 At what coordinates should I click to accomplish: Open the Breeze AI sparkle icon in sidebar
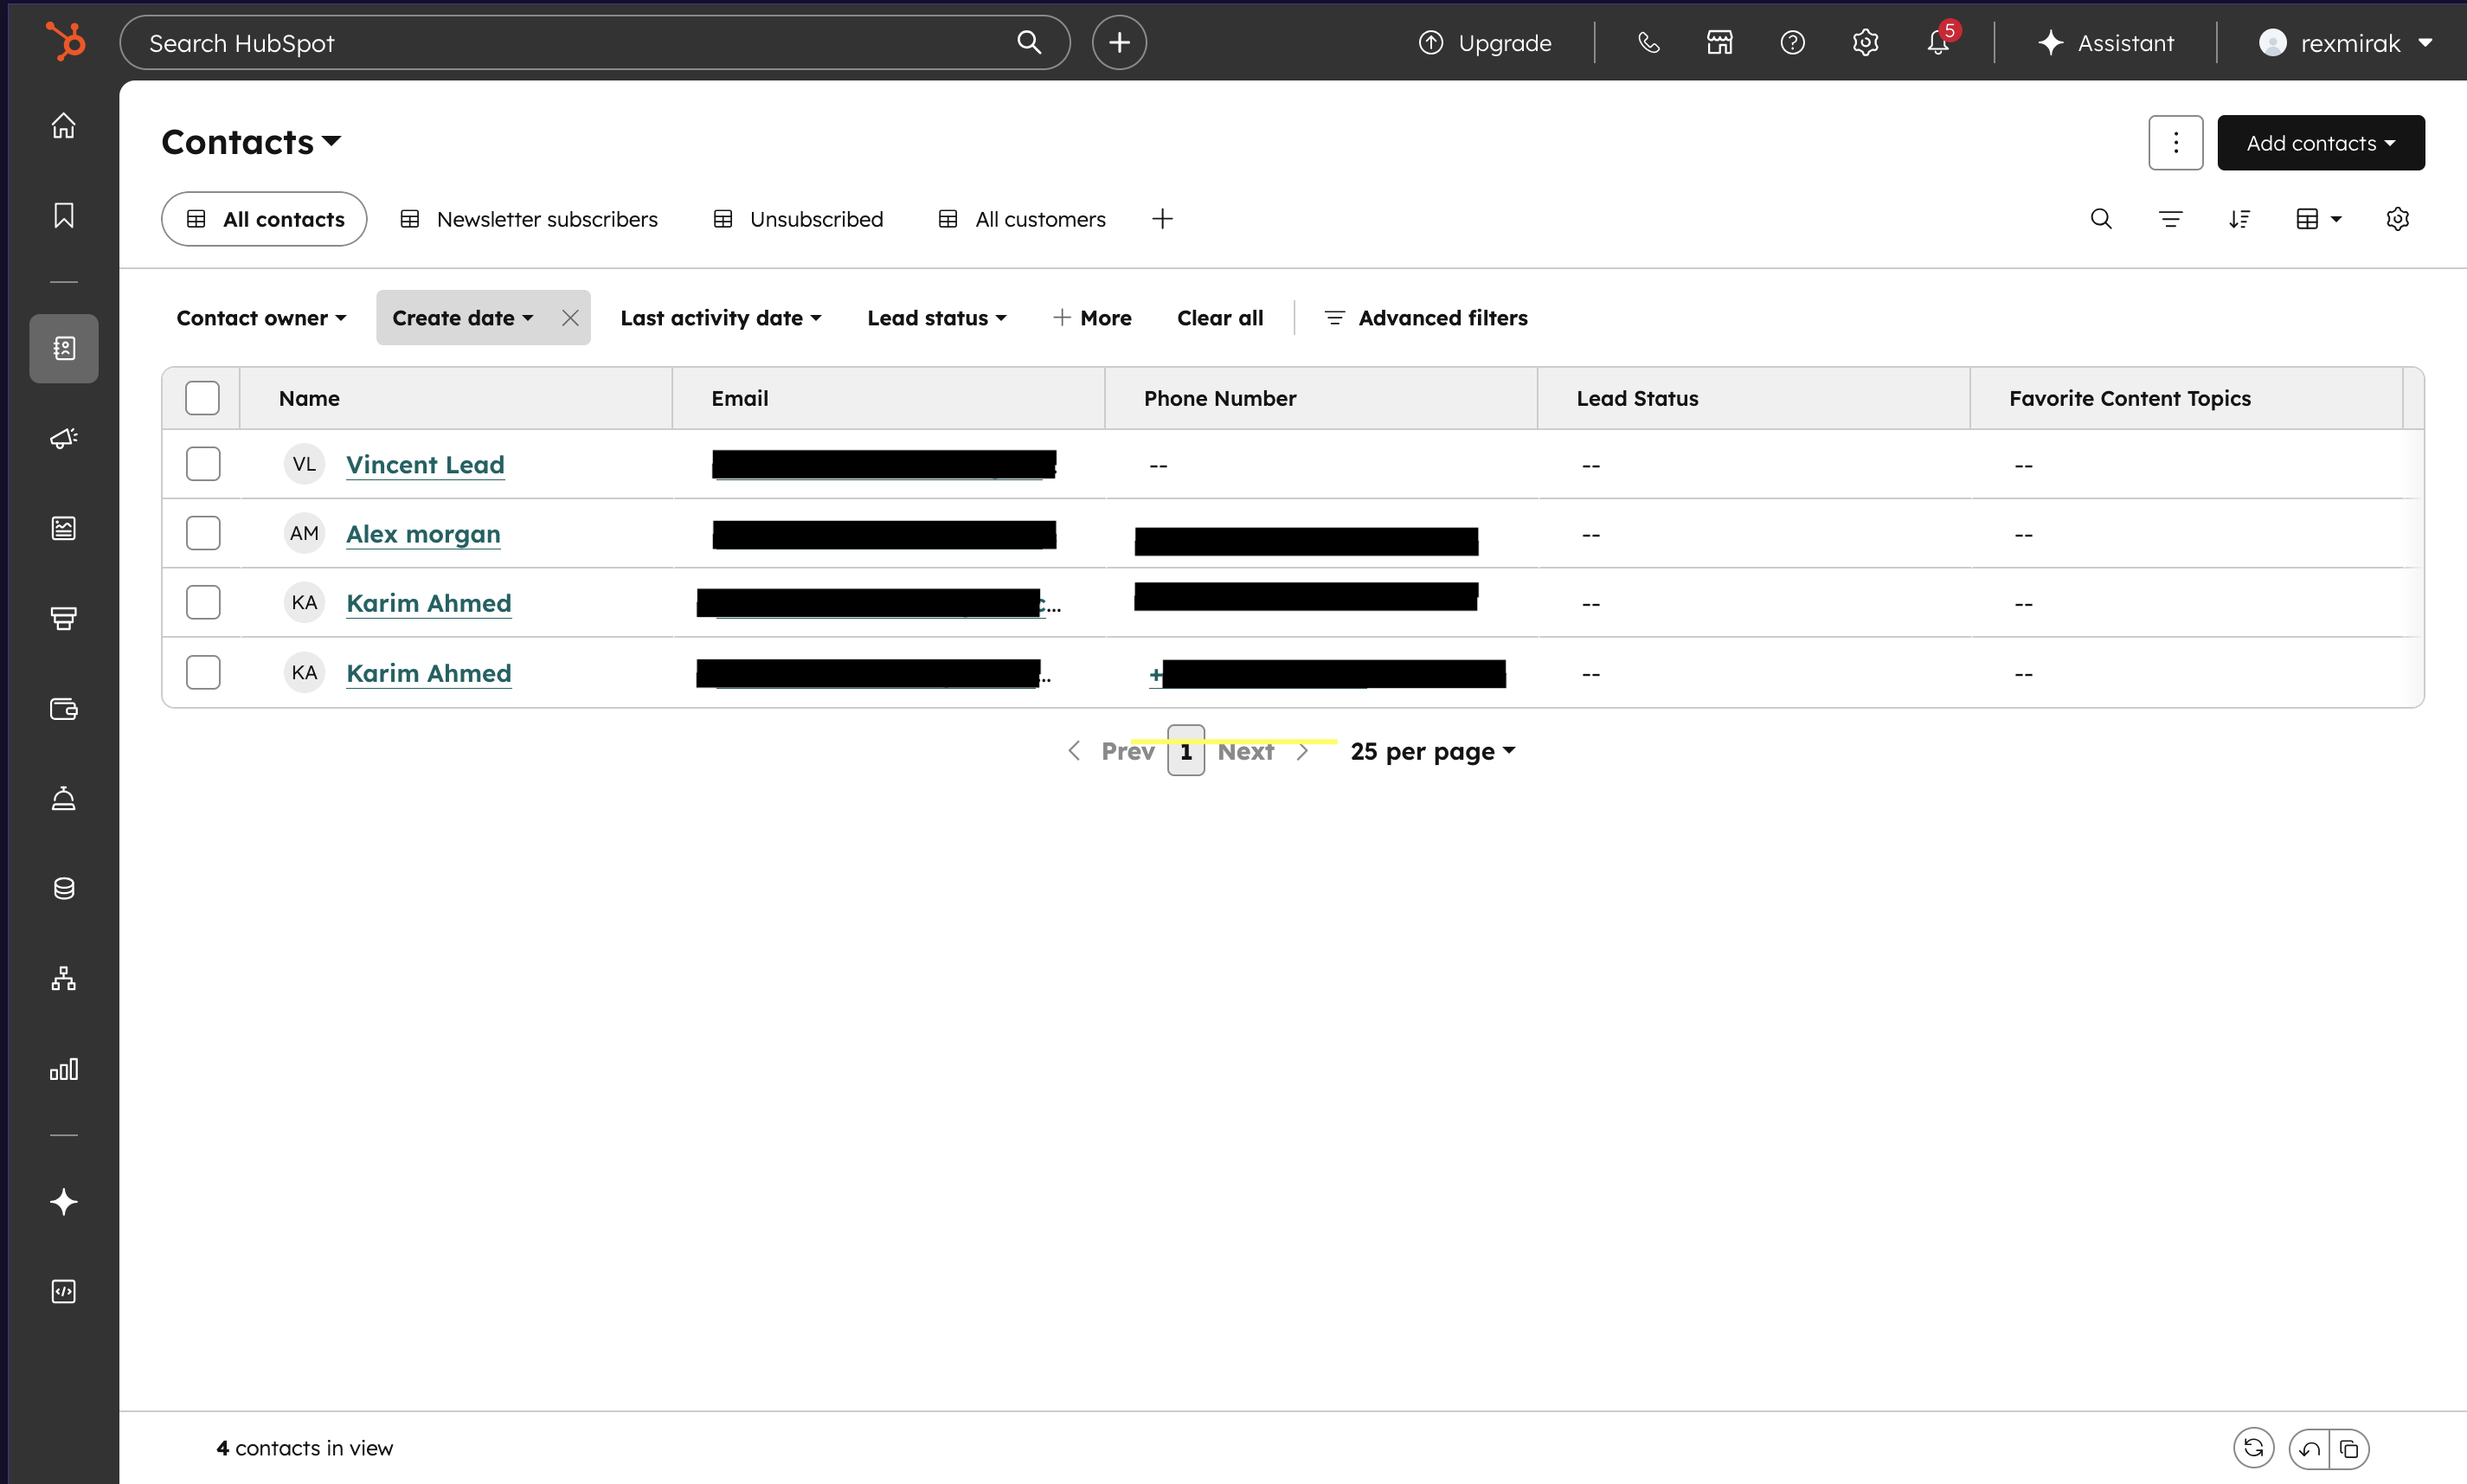click(x=64, y=1202)
